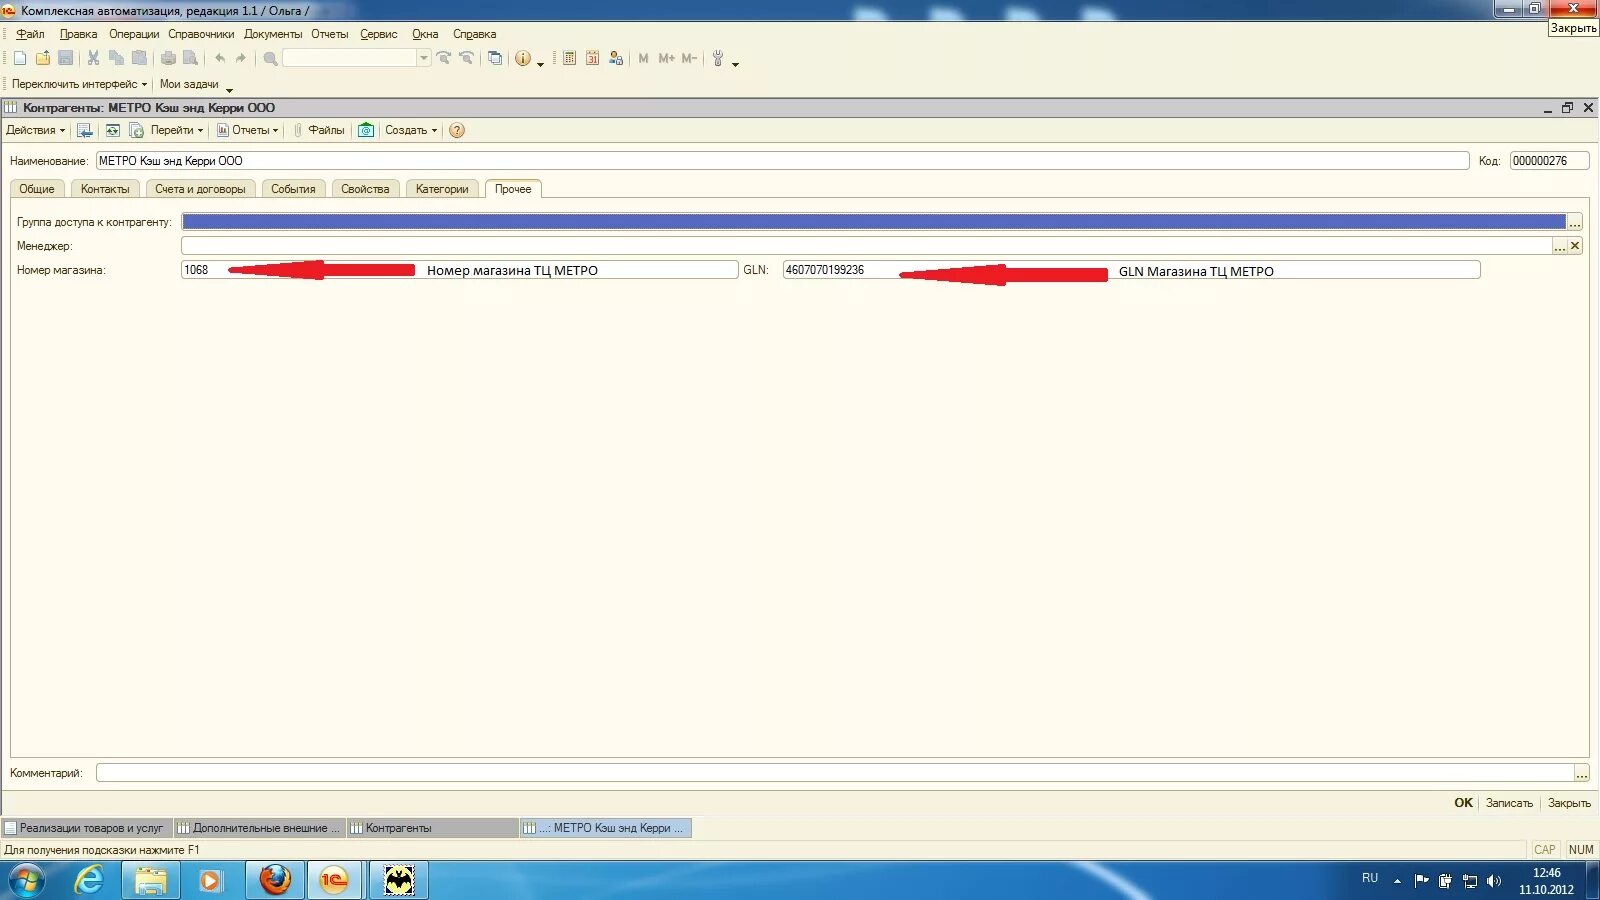Click the OK button
The width and height of the screenshot is (1600, 900).
[1463, 803]
